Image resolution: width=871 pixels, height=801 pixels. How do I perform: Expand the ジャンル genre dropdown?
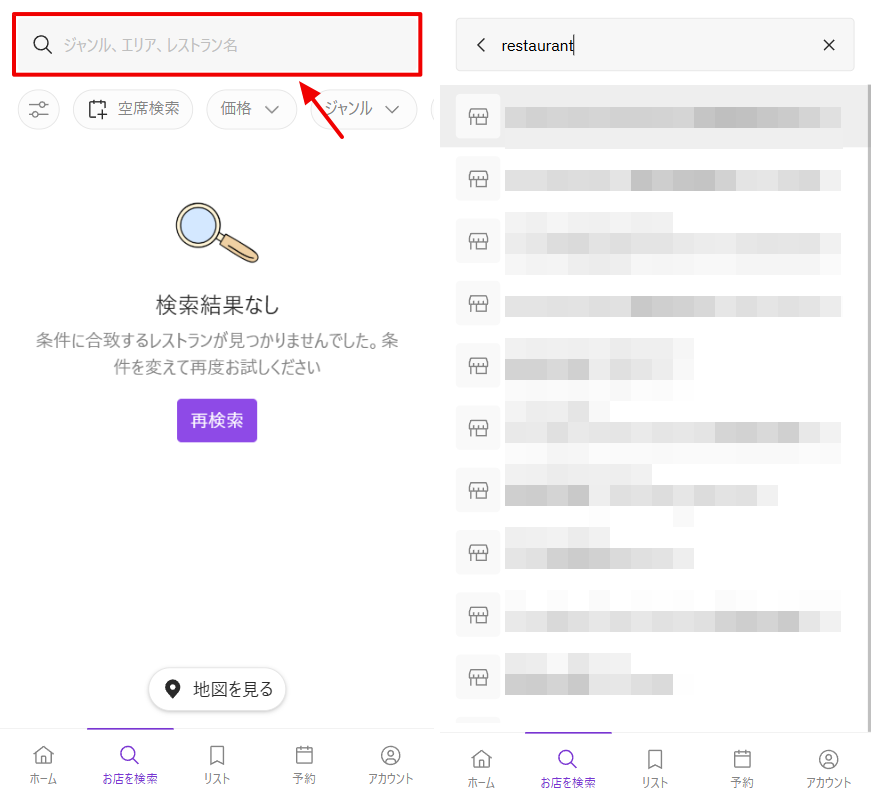click(363, 109)
